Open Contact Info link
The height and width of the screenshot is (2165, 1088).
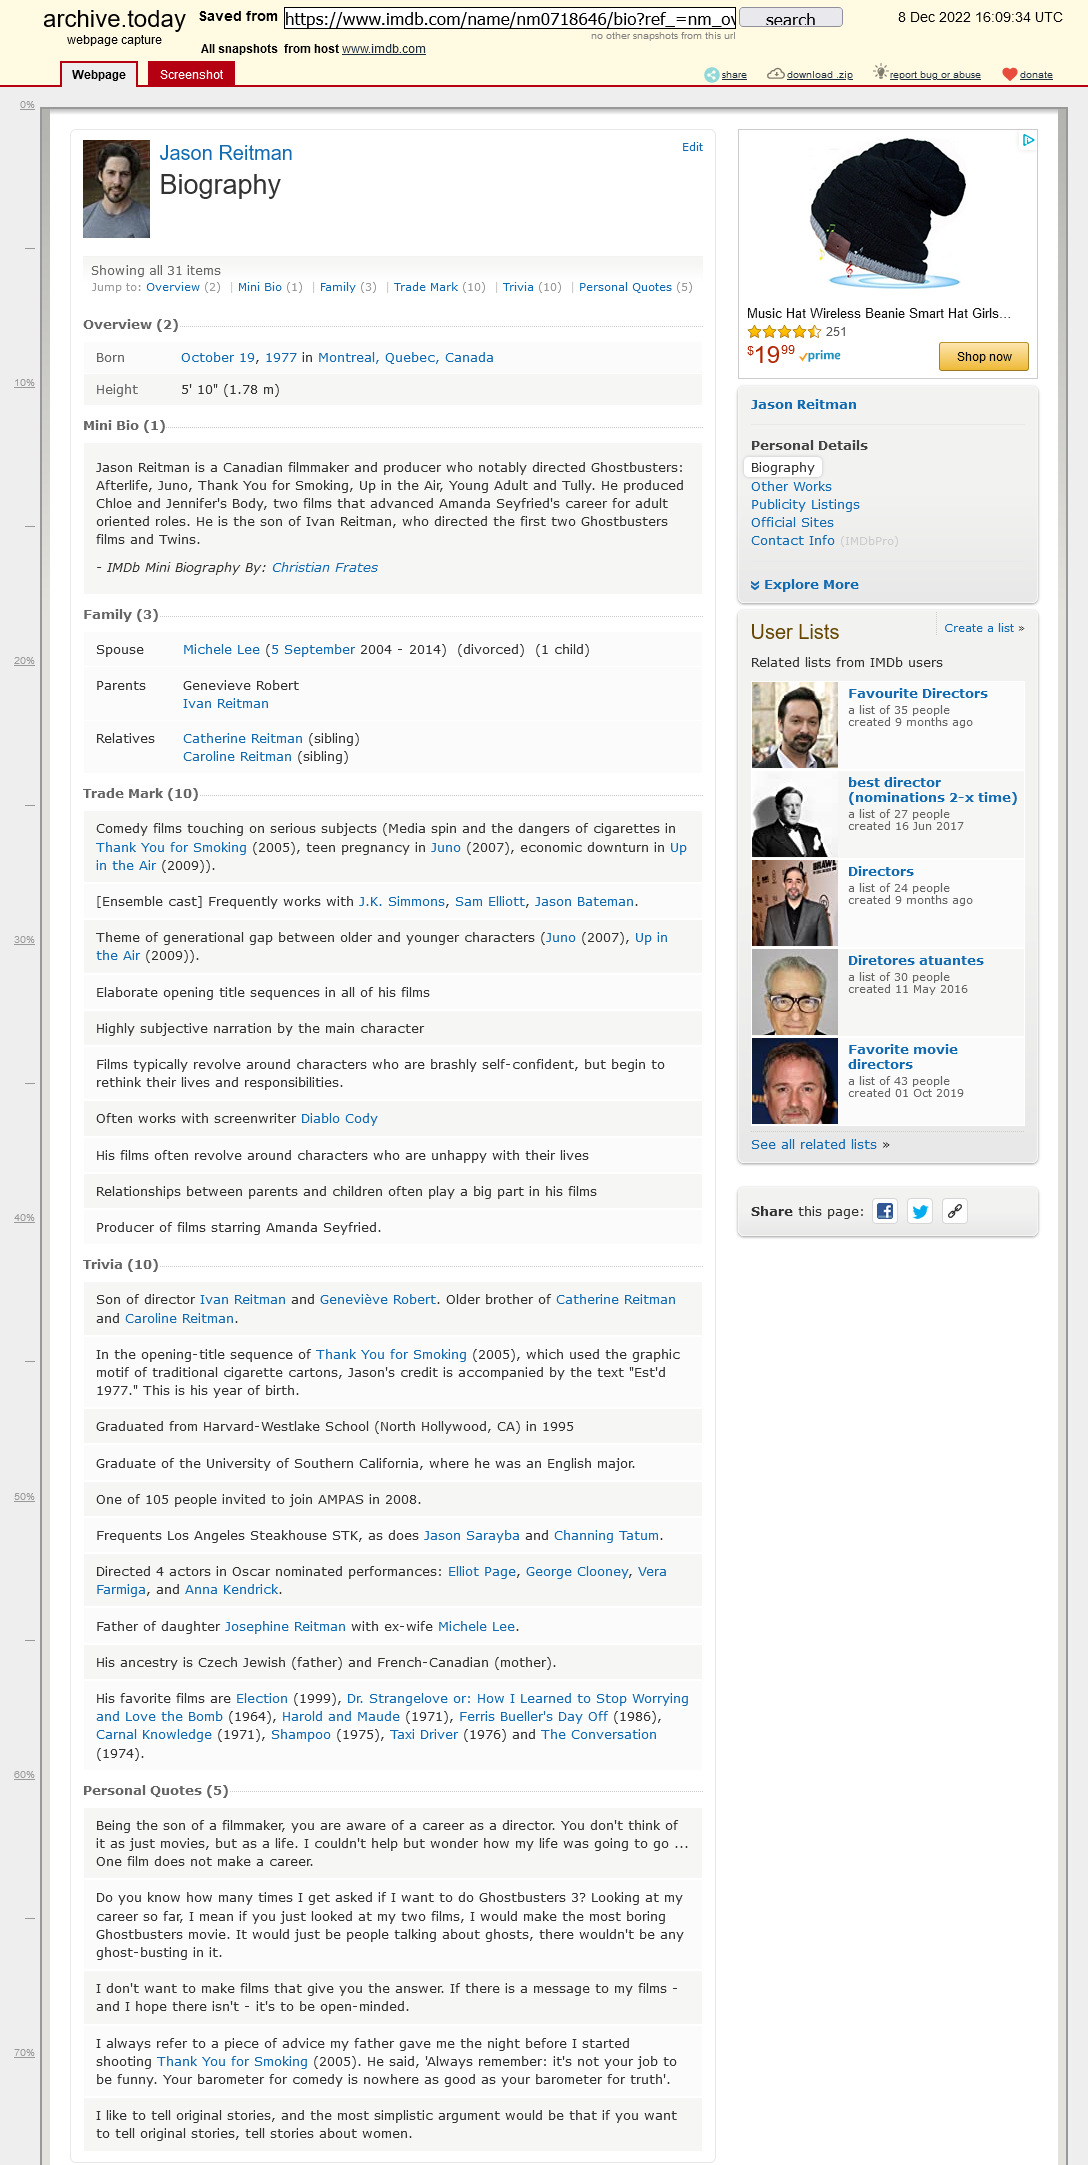792,541
